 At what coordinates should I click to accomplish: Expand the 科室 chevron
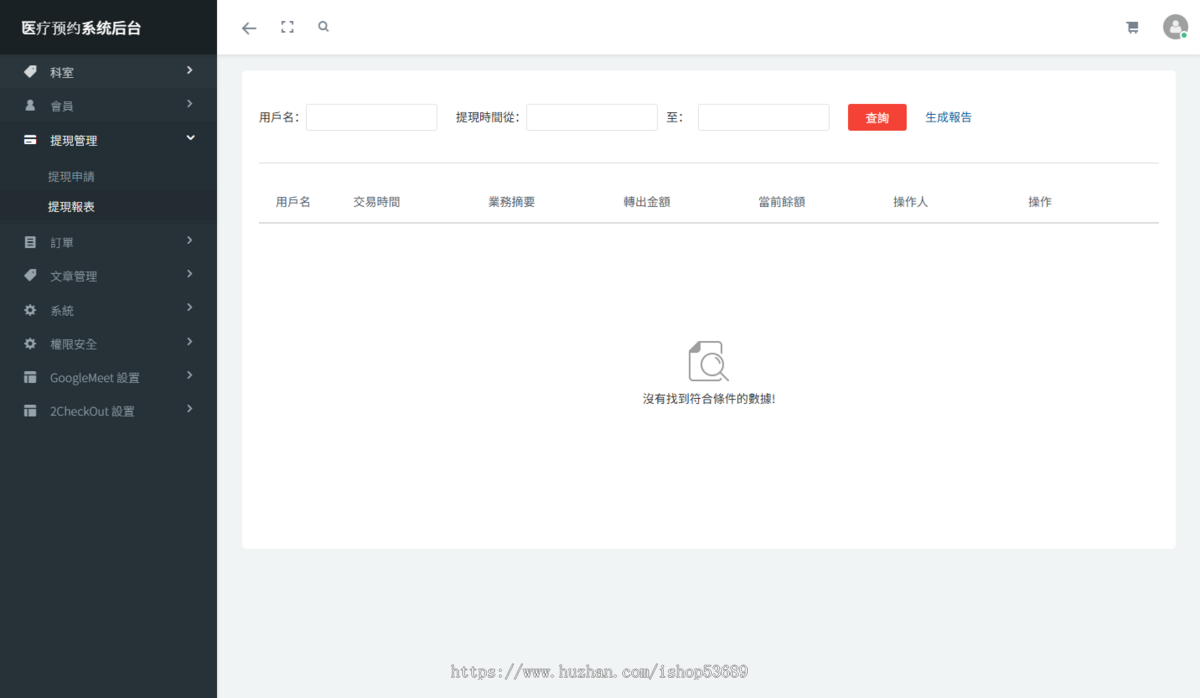click(190, 70)
